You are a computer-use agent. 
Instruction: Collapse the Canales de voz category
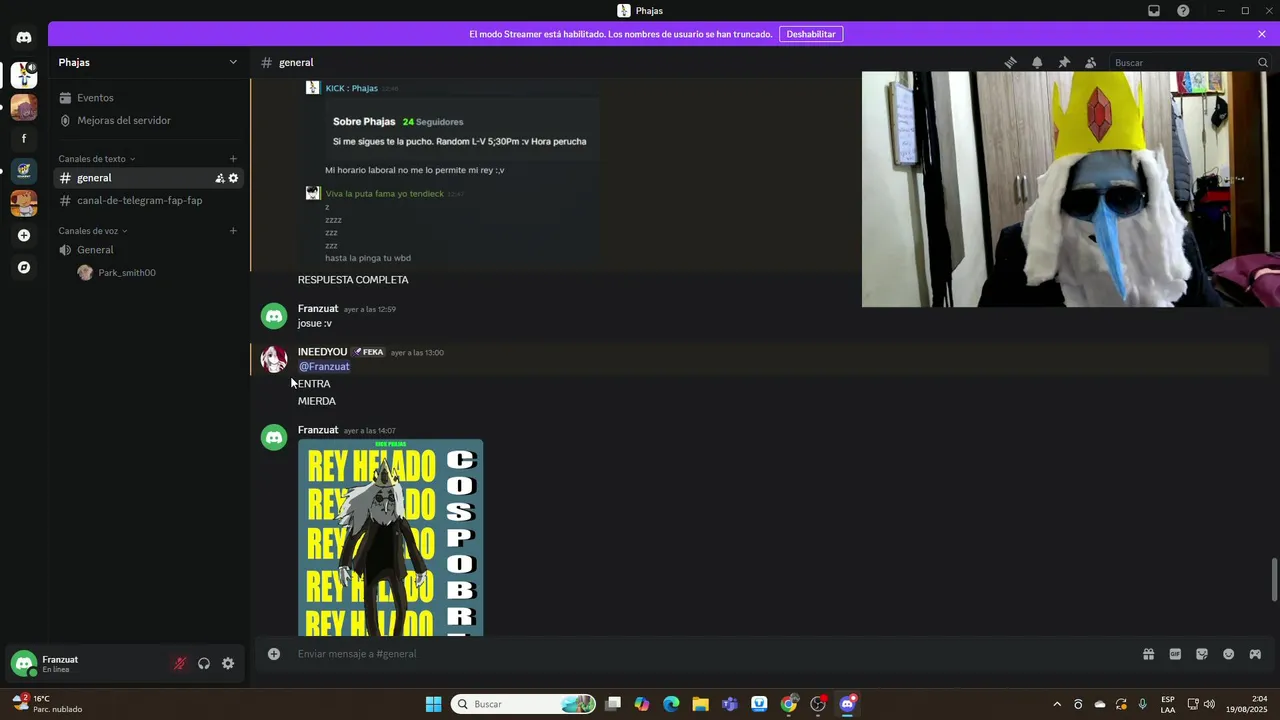(x=92, y=231)
